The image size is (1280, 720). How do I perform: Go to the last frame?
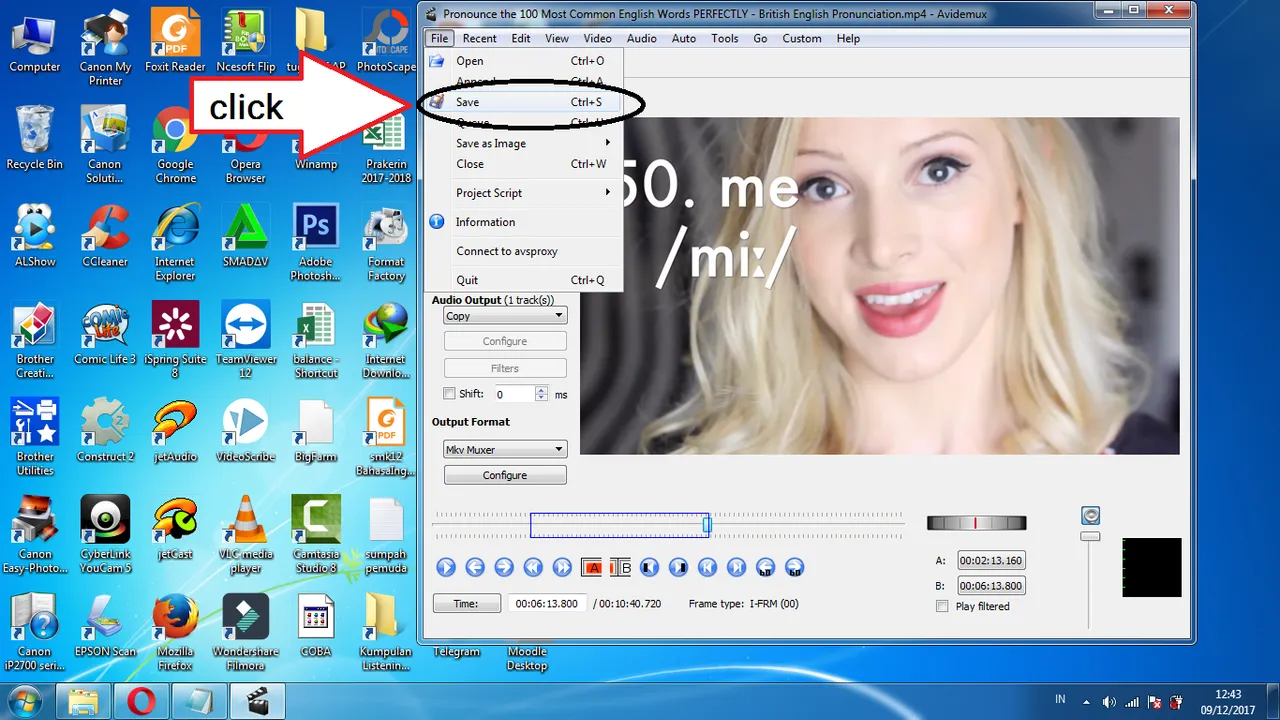point(736,568)
